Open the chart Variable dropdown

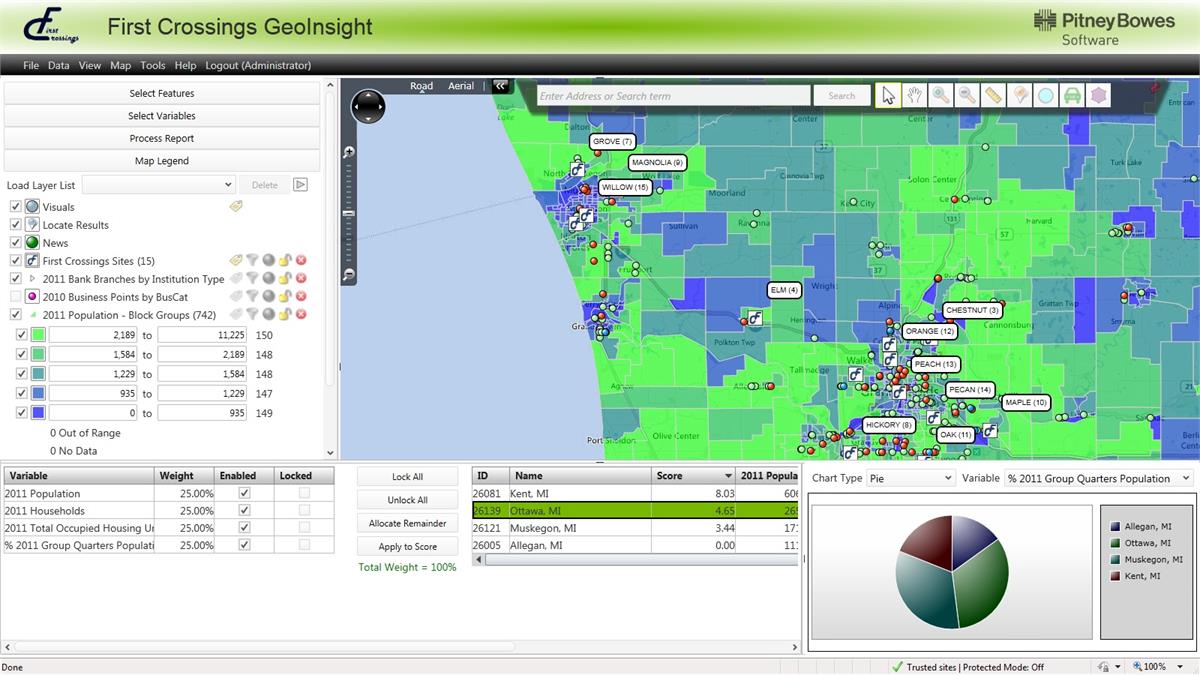tap(1099, 478)
